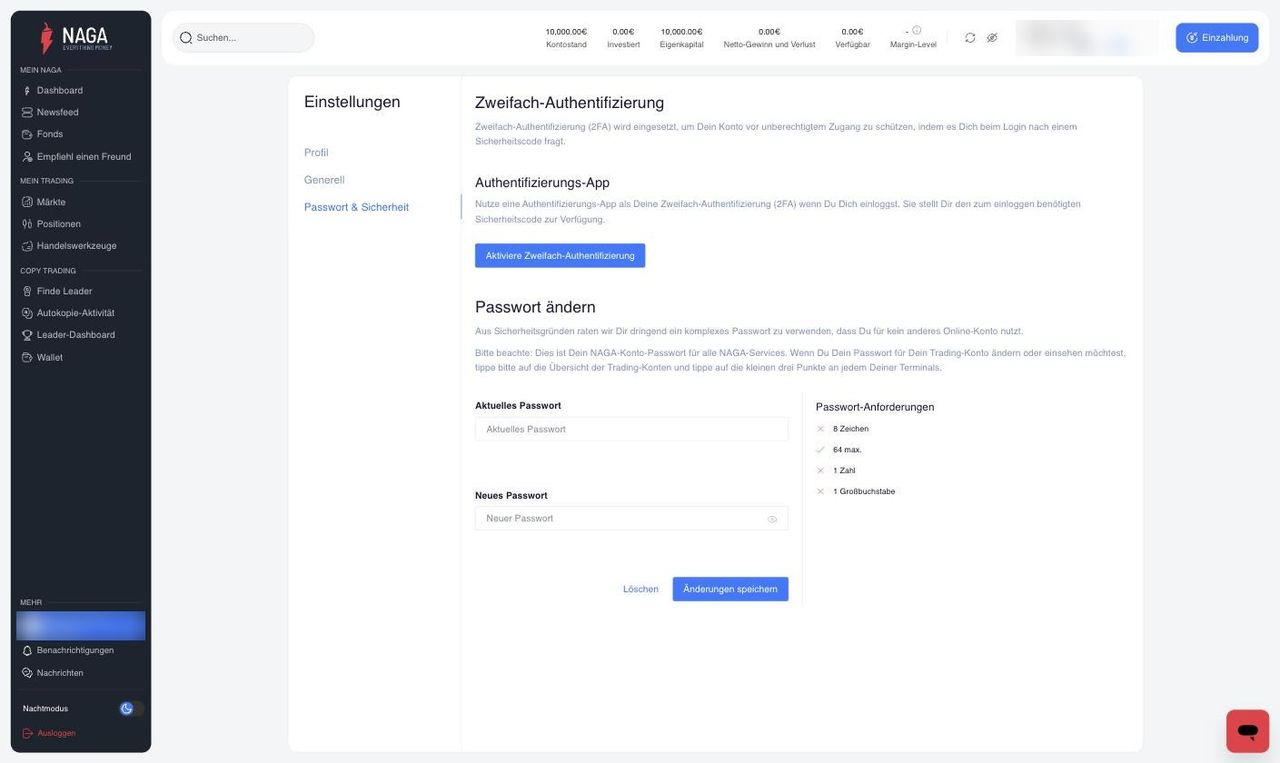Open the red chat support widget

click(x=1247, y=731)
